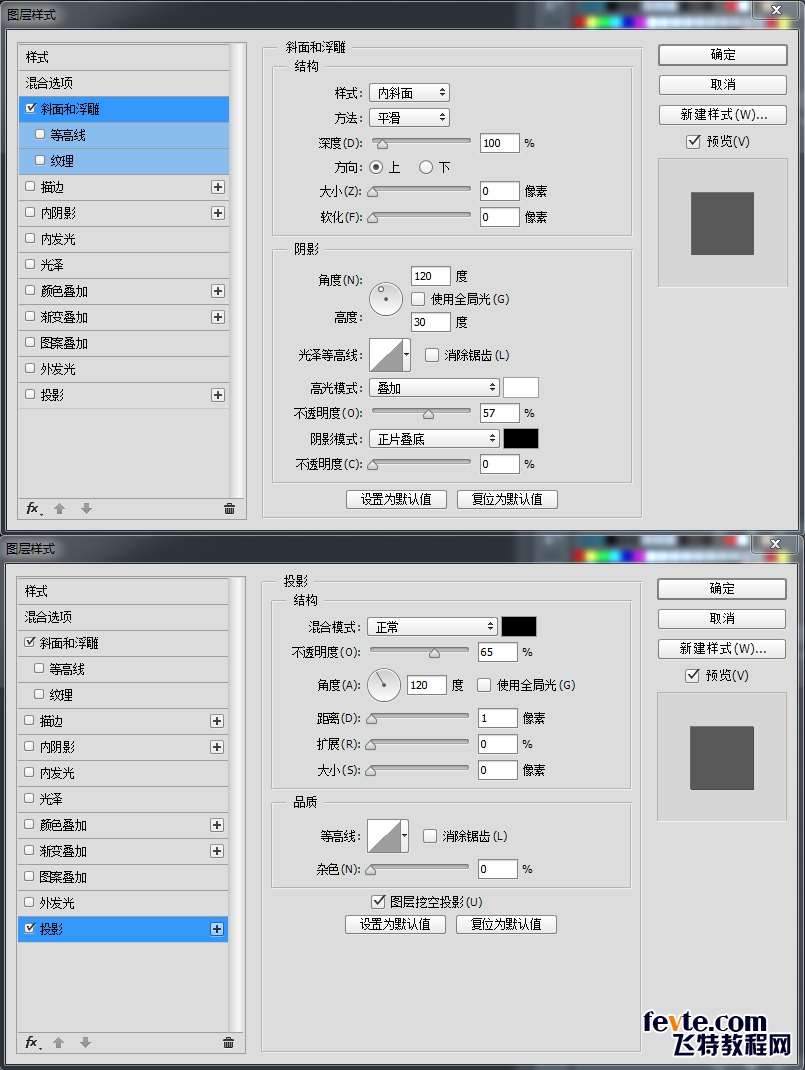This screenshot has height=1070, width=805.
Task: Click the black 阴影模式 color swatch
Action: pyautogui.click(x=521, y=439)
